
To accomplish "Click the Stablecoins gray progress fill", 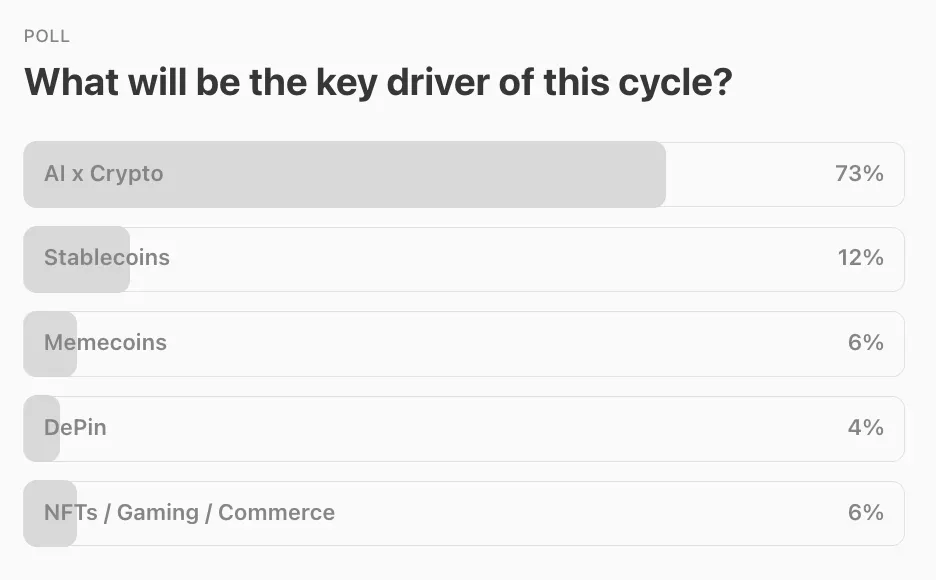I will (x=76, y=259).
